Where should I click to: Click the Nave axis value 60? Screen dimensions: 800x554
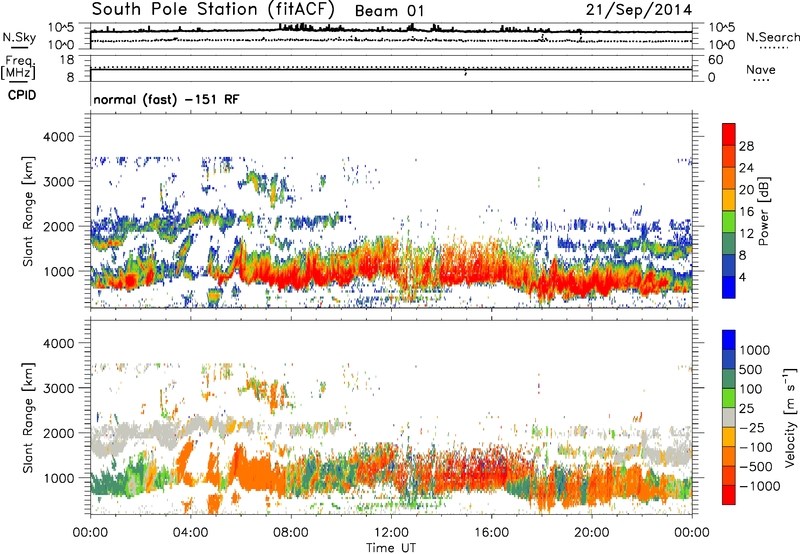(715, 60)
